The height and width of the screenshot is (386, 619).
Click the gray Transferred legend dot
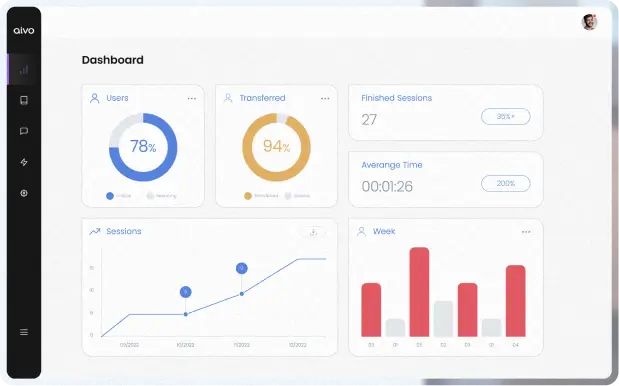[x=288, y=196]
